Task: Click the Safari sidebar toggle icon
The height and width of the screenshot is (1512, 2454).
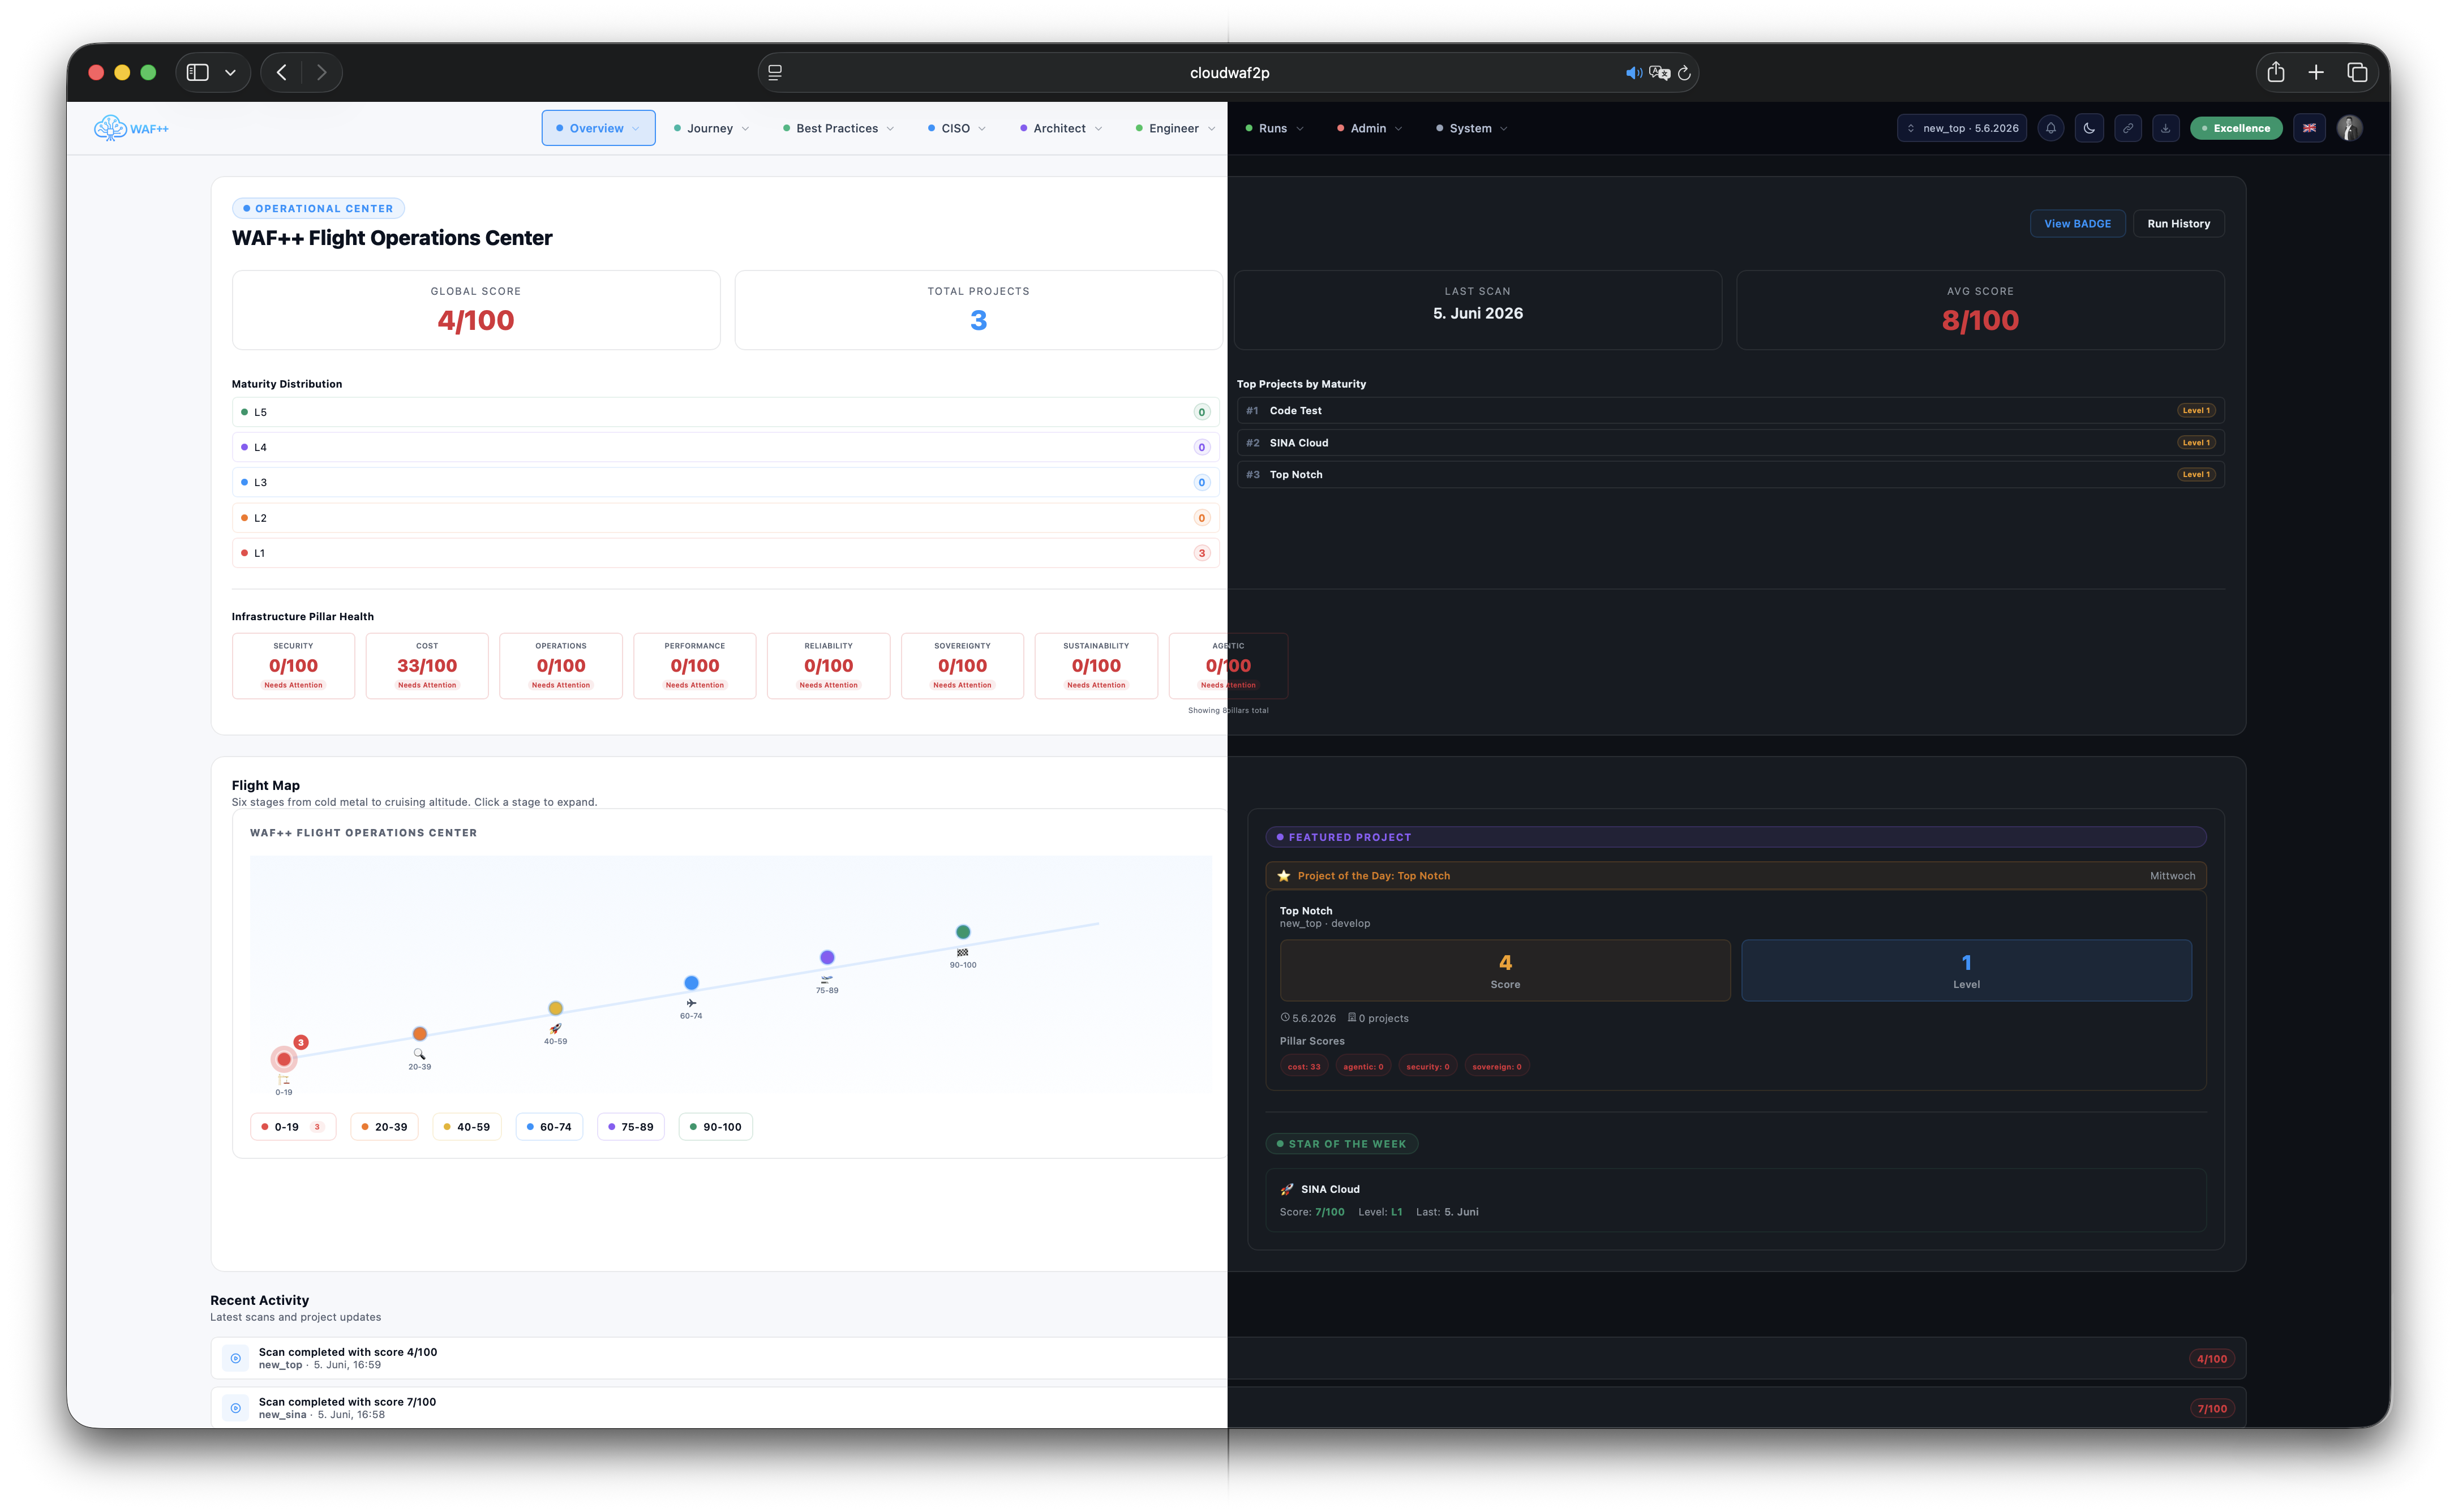Action: [198, 72]
